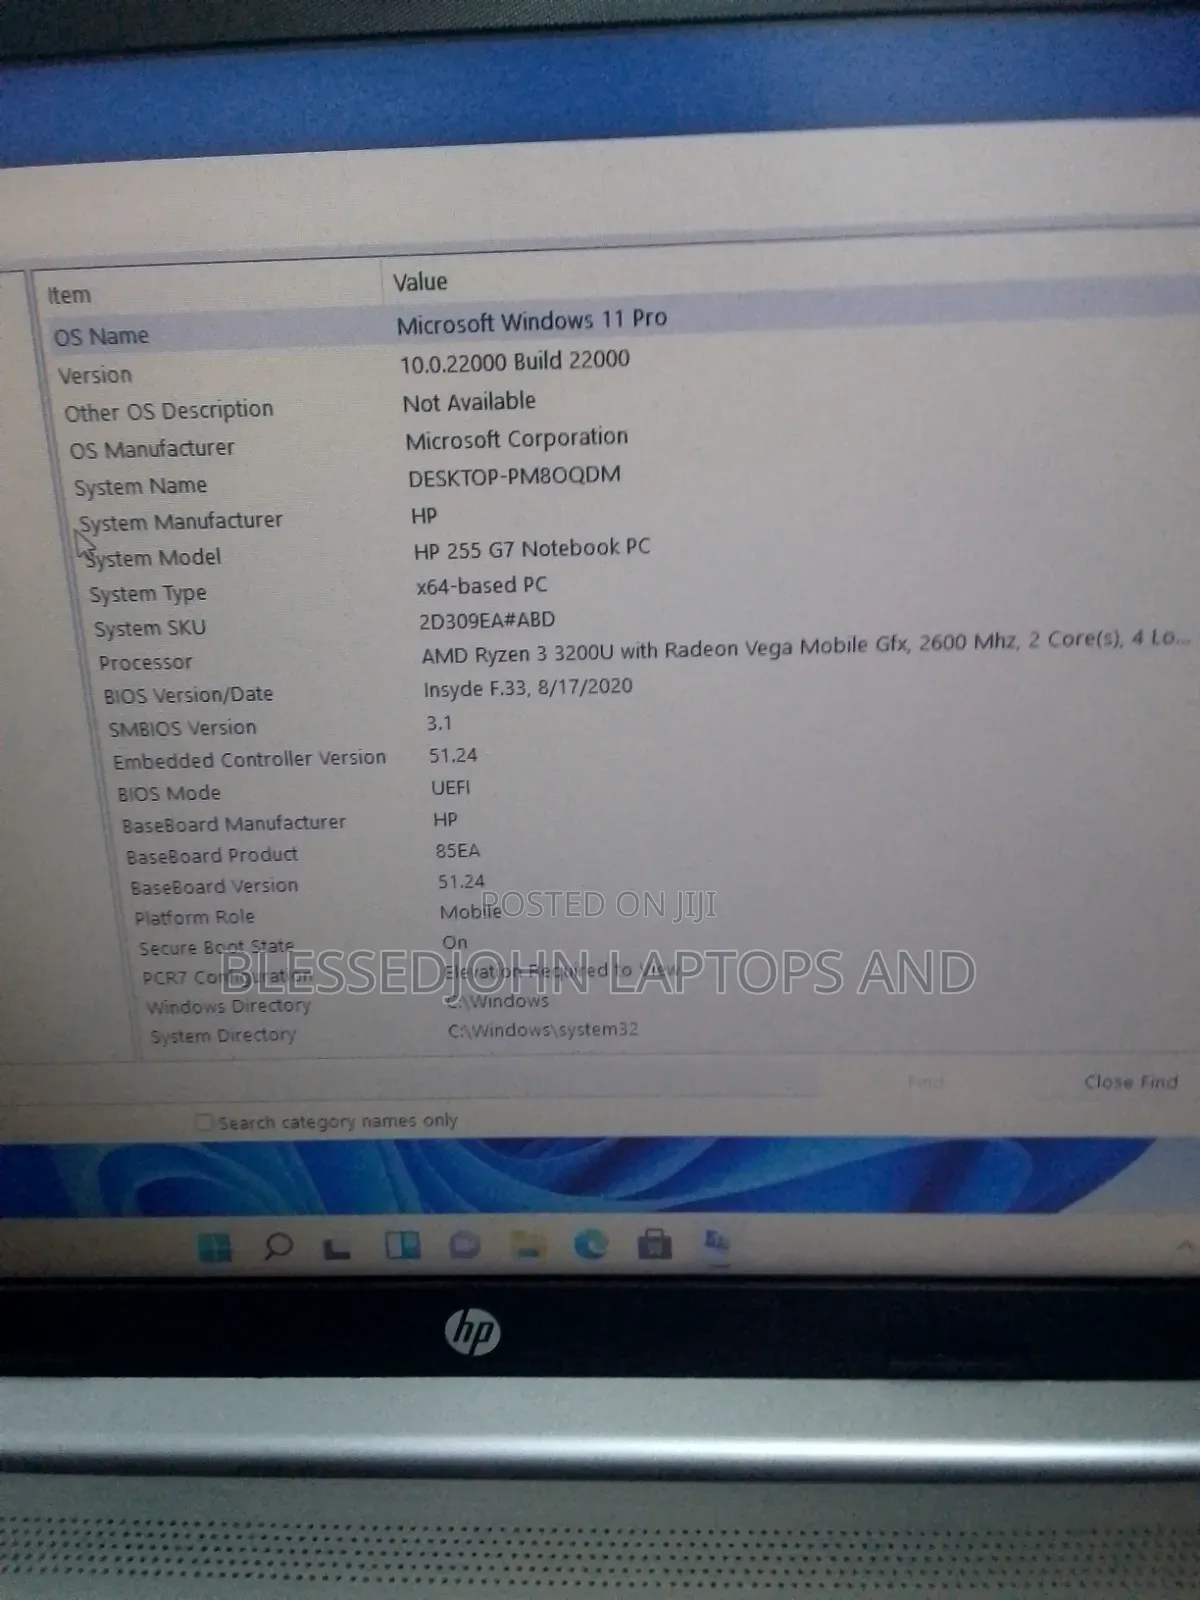The image size is (1200, 1600).
Task: Click value 2D309EA#ABD
Action: [487, 620]
